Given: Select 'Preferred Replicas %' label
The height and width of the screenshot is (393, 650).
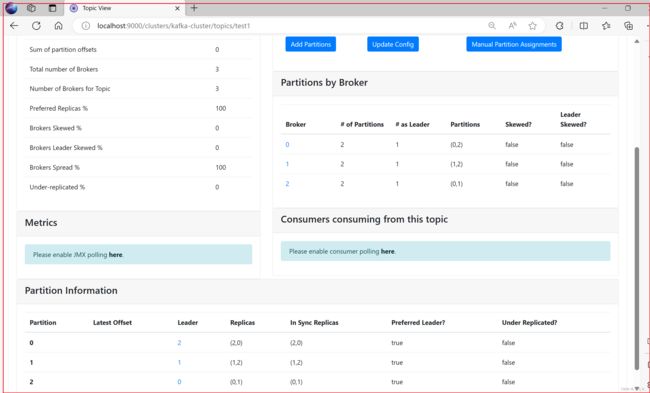Looking at the screenshot, I should (x=58, y=108).
